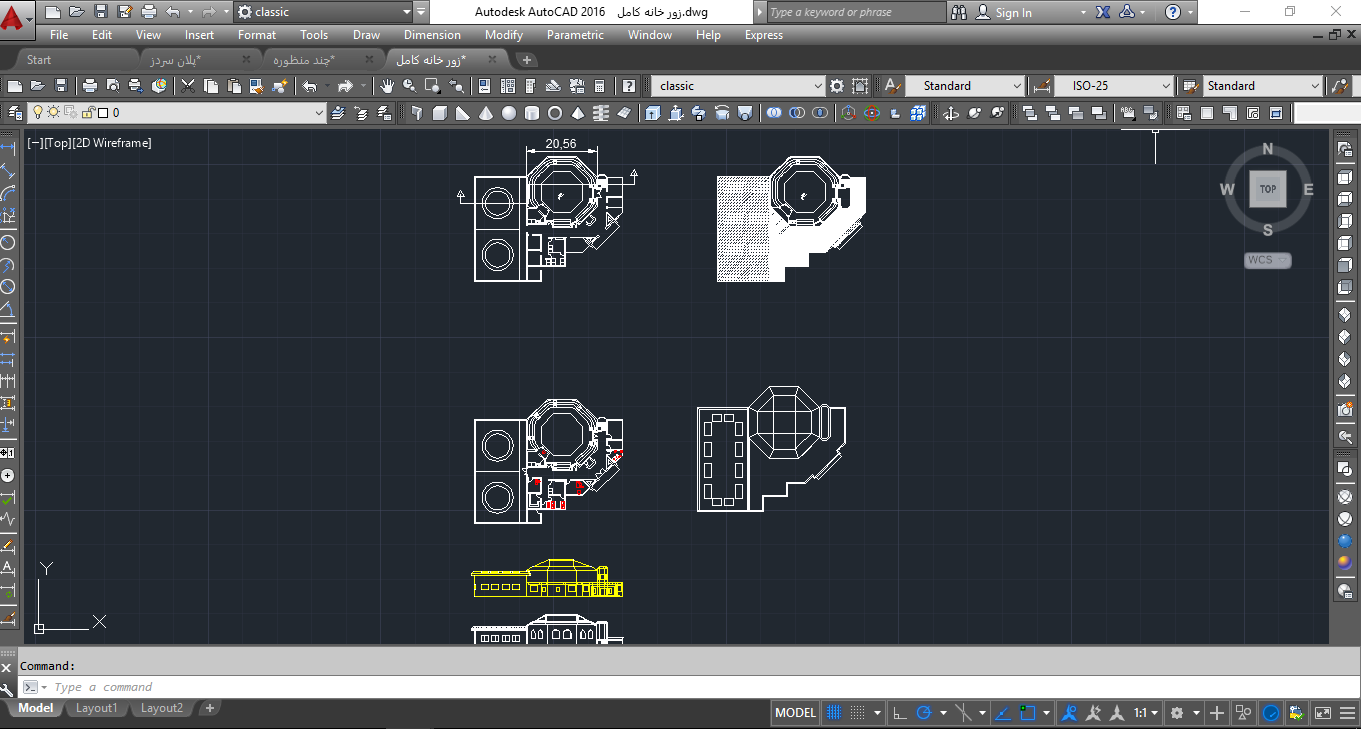This screenshot has height=729, width=1361.
Task: Select the Cone solid modeling icon
Action: coord(485,113)
